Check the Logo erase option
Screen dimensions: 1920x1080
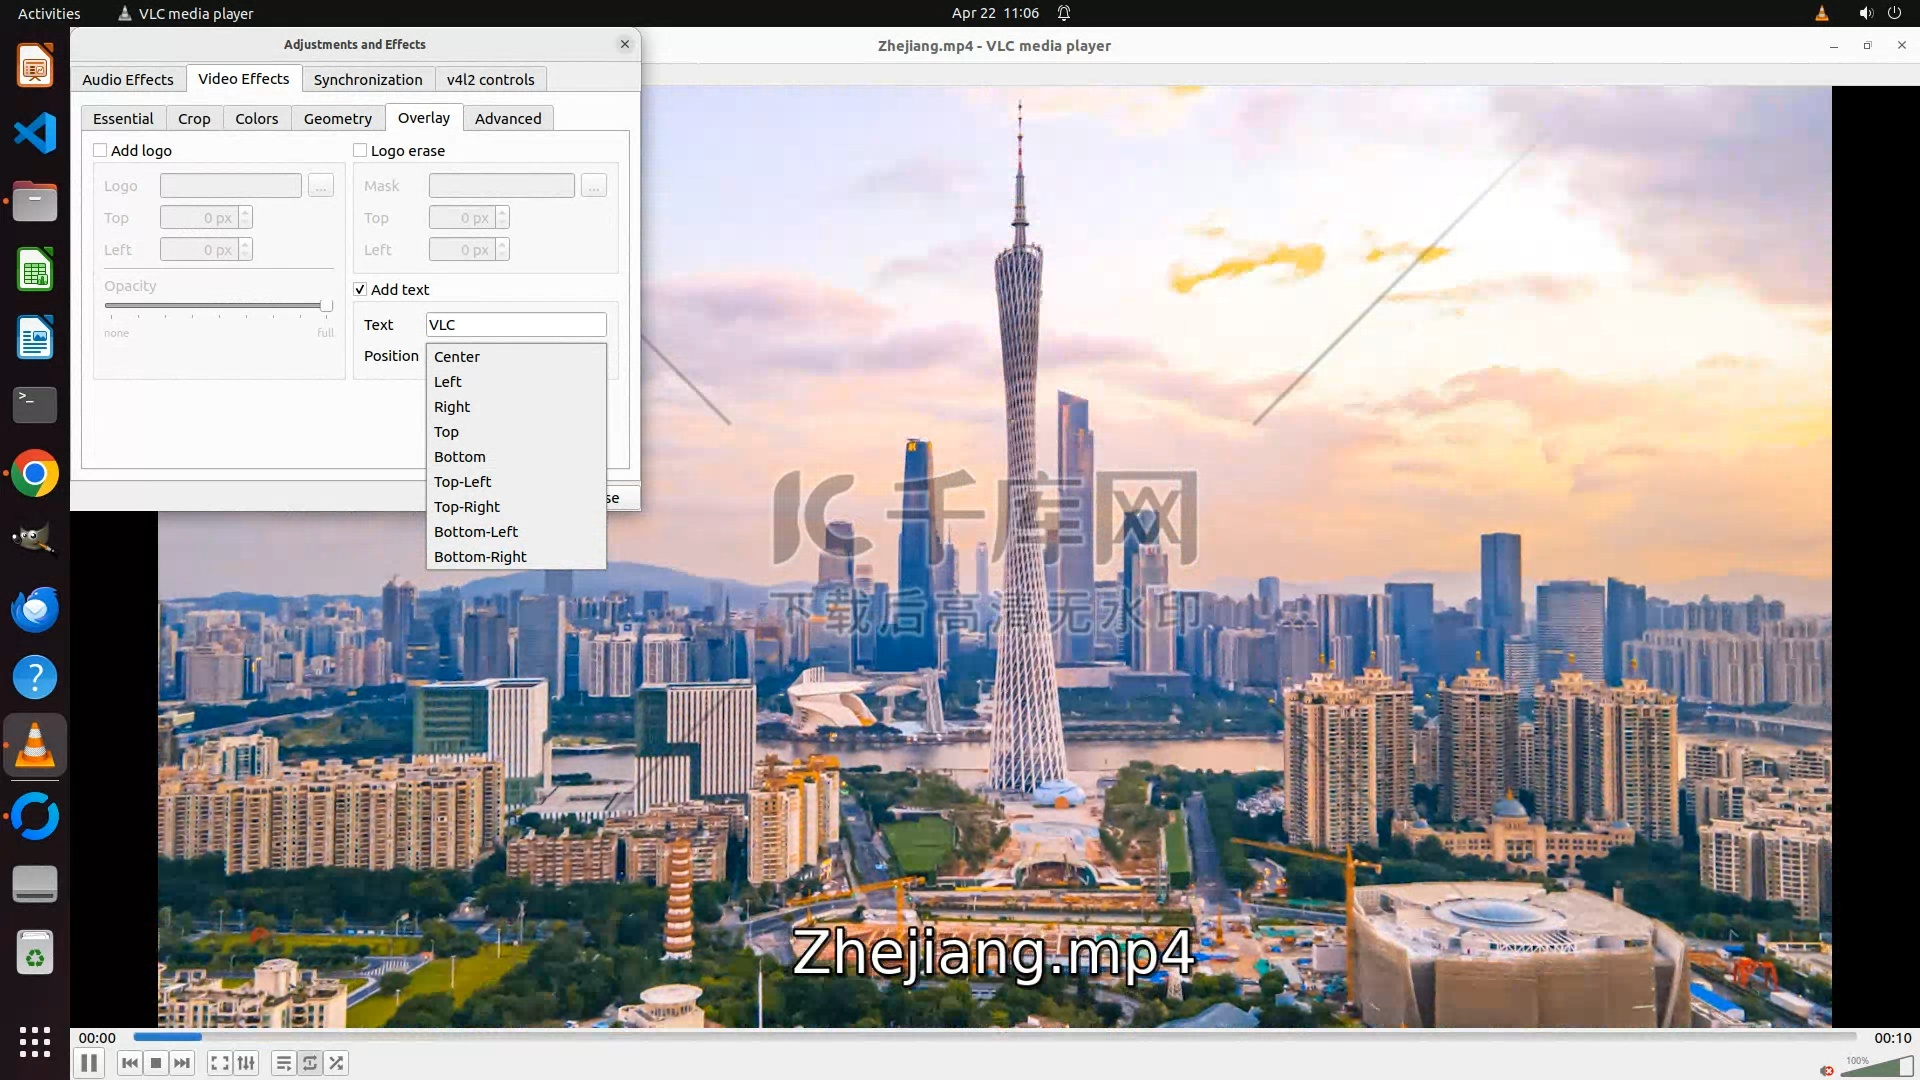[360, 151]
